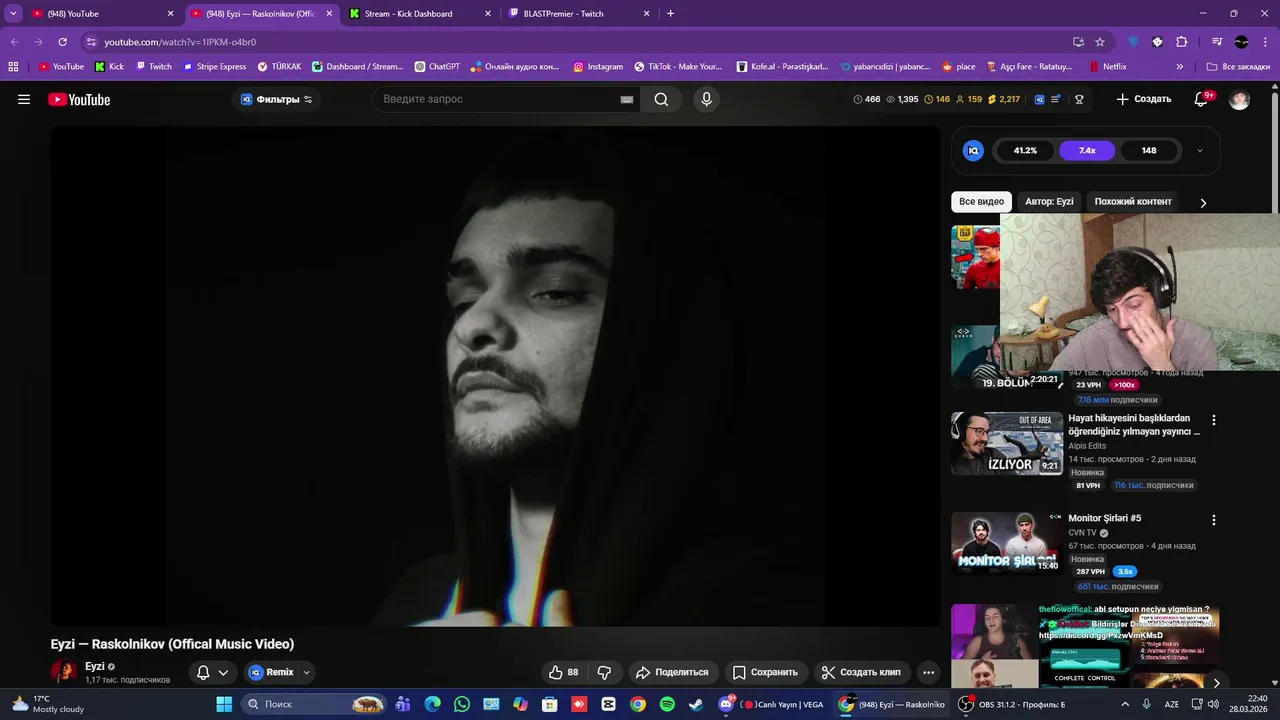Click the video player to pause
The width and height of the screenshot is (1280, 720).
click(496, 376)
